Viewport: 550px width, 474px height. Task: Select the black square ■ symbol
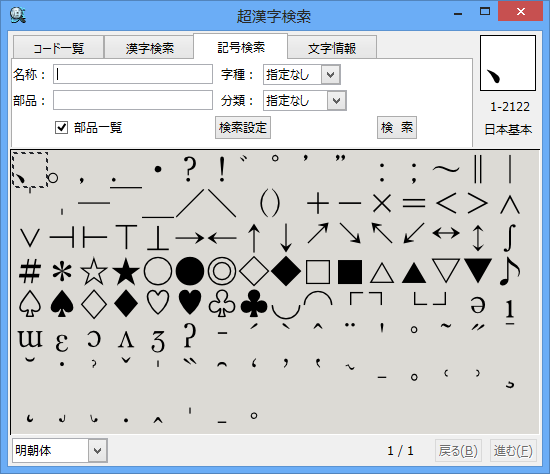pyautogui.click(x=350, y=272)
